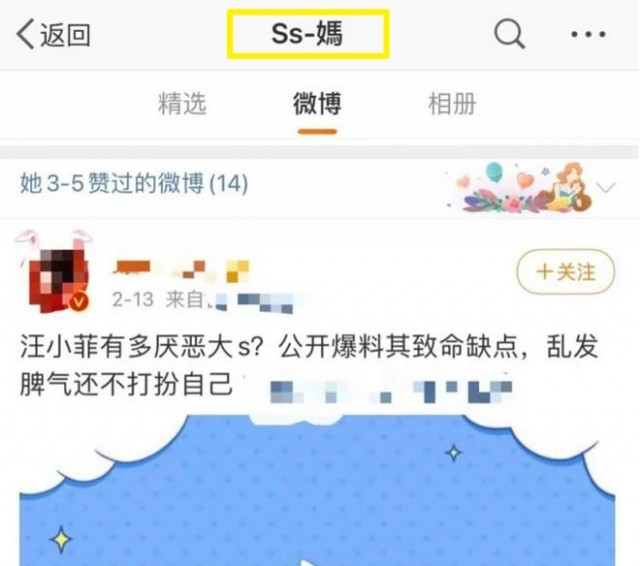Viewport: 640px width, 566px height.
Task: Tap the green sparkle star on video
Action: click(61, 539)
